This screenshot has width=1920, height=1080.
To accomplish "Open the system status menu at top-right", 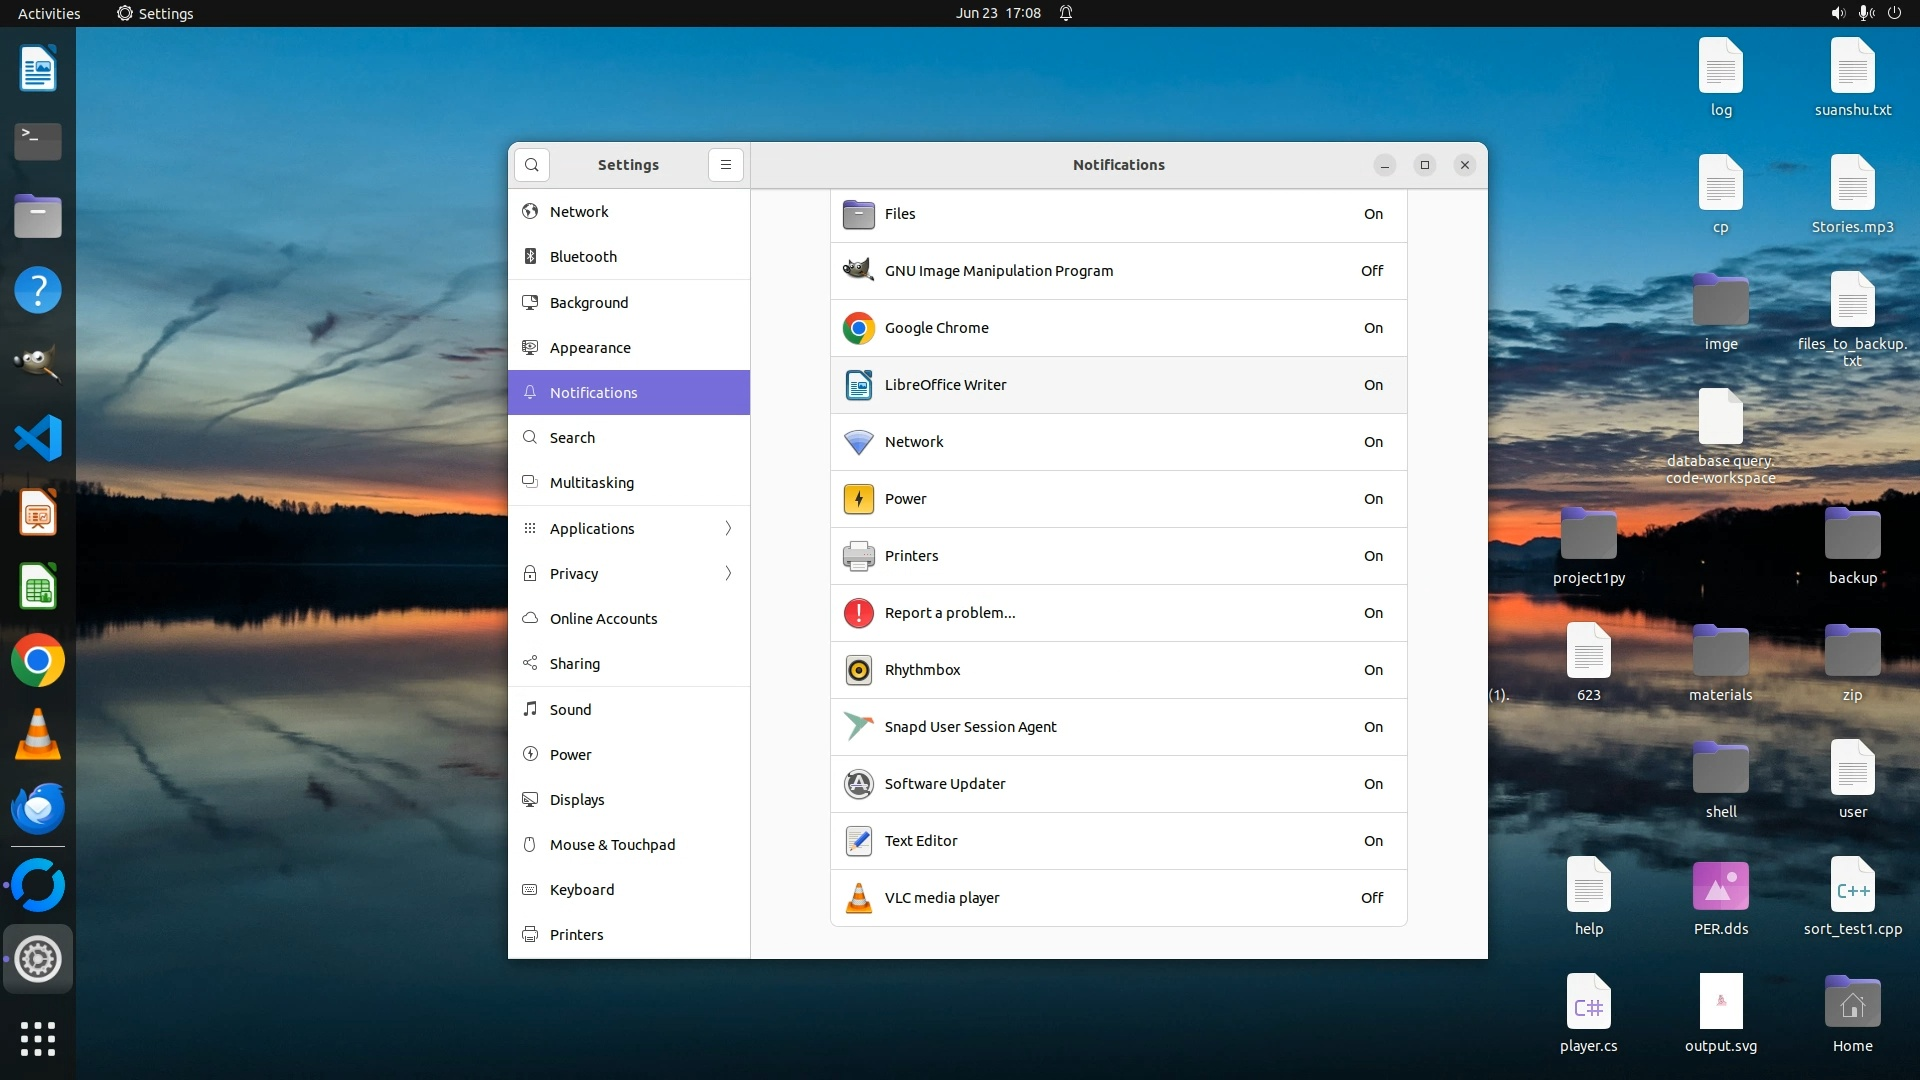I will [1865, 13].
